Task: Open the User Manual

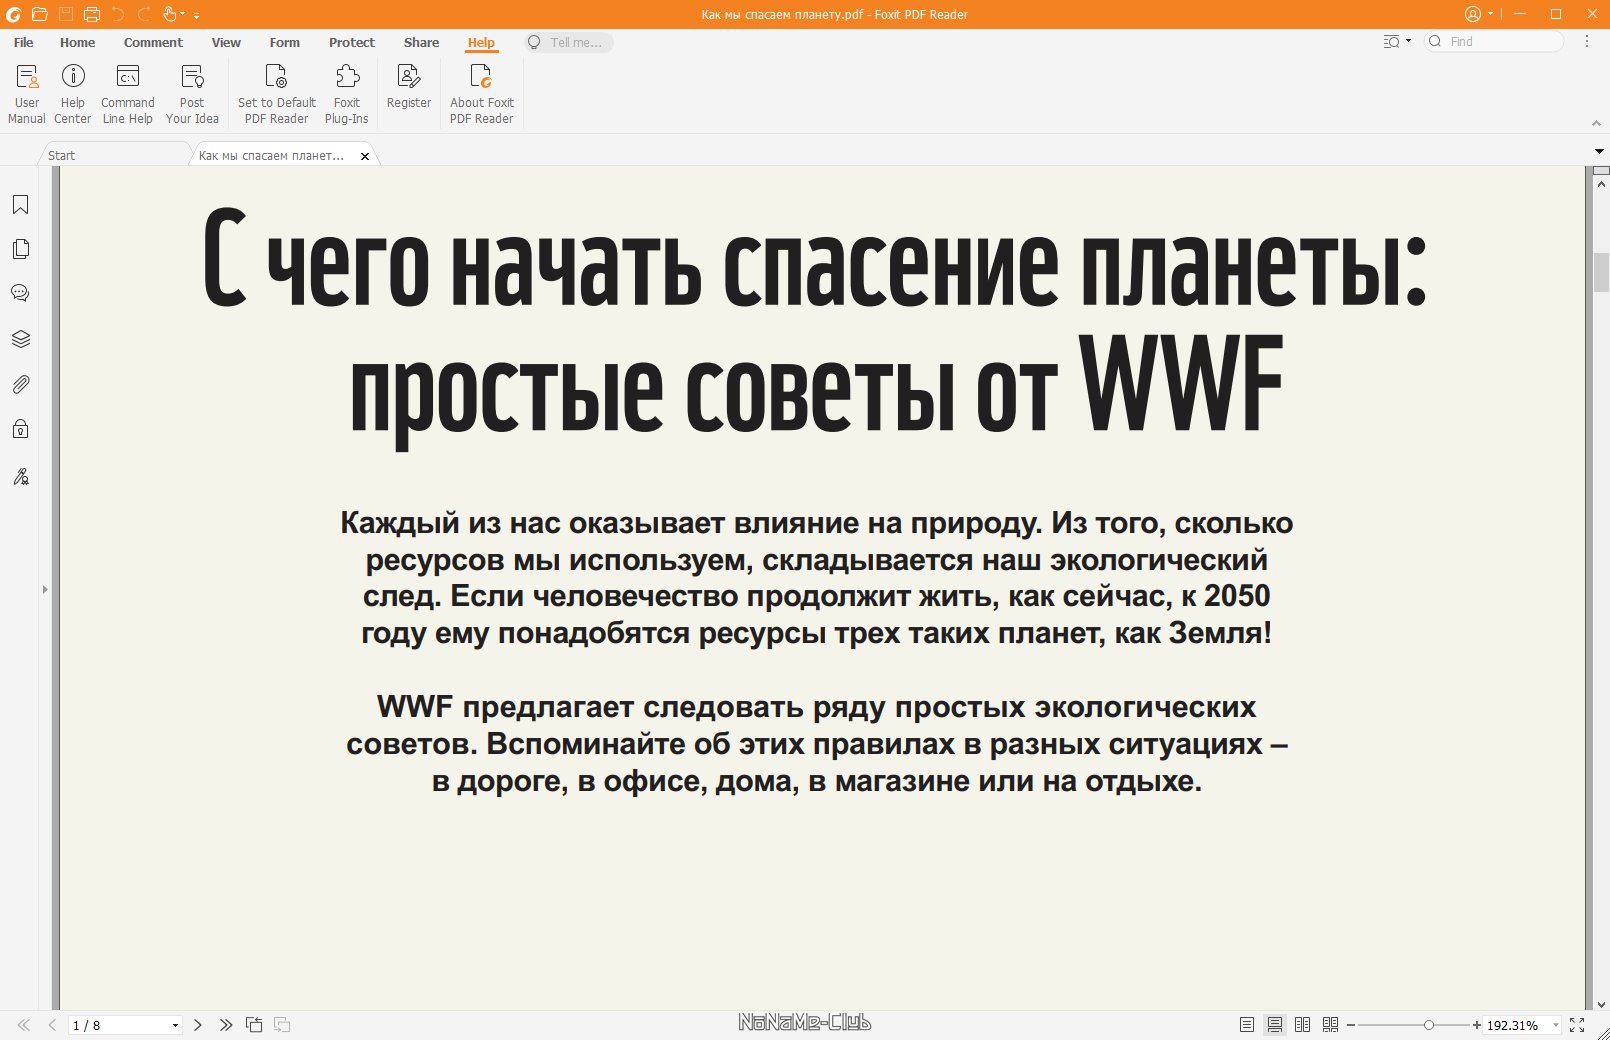Action: tap(27, 94)
